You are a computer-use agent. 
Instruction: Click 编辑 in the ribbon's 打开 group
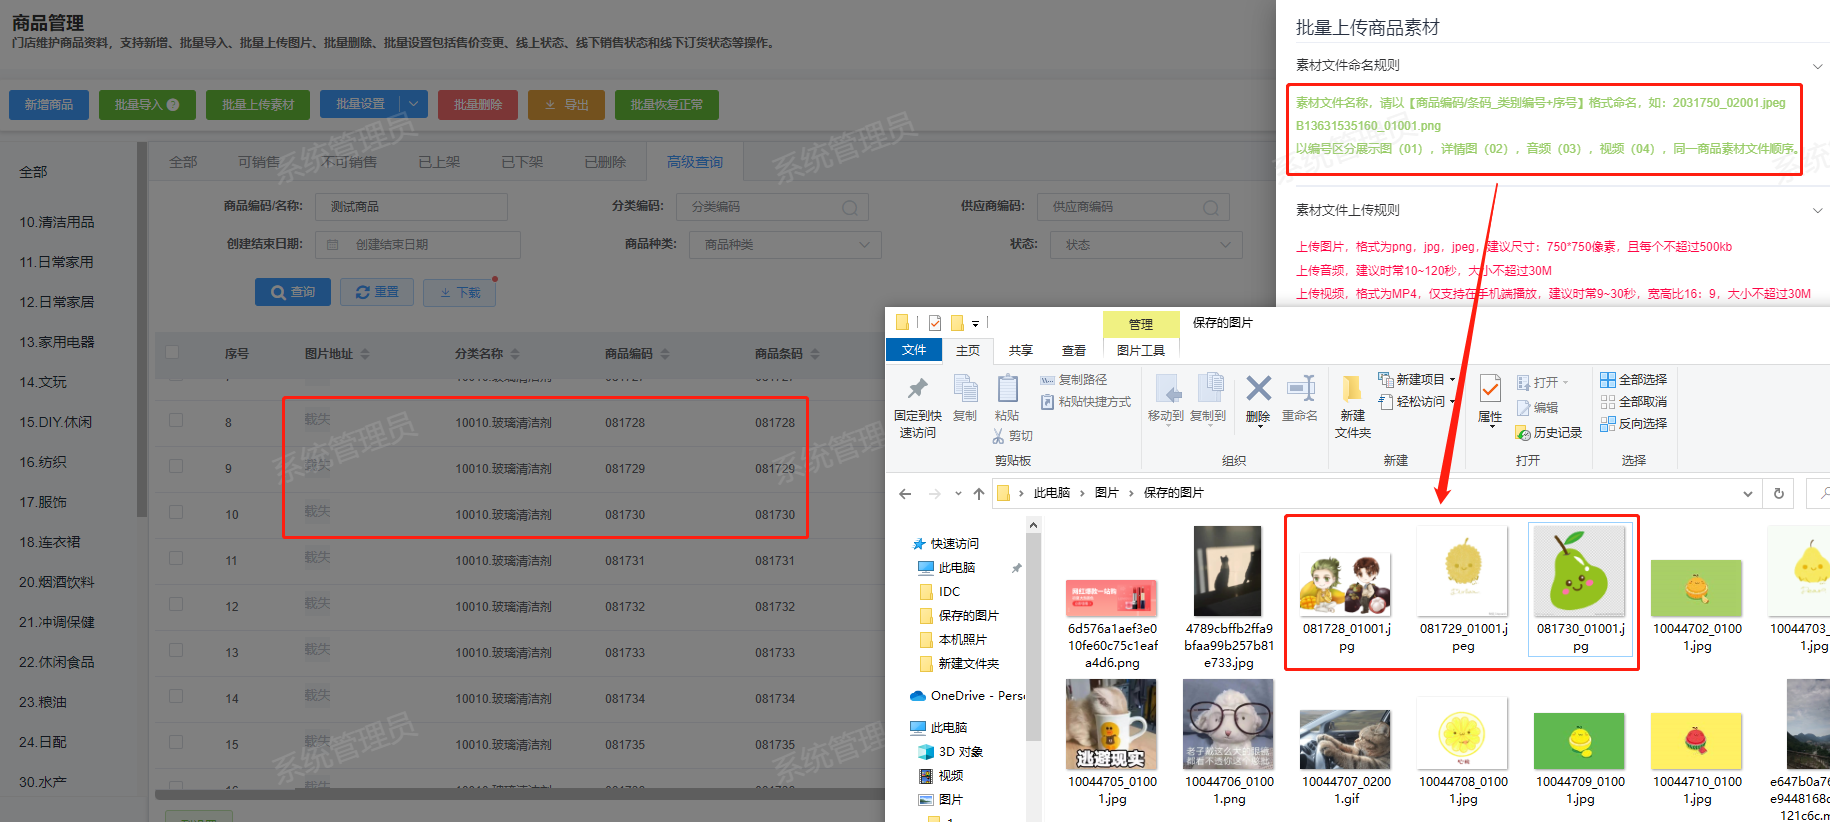[1537, 408]
